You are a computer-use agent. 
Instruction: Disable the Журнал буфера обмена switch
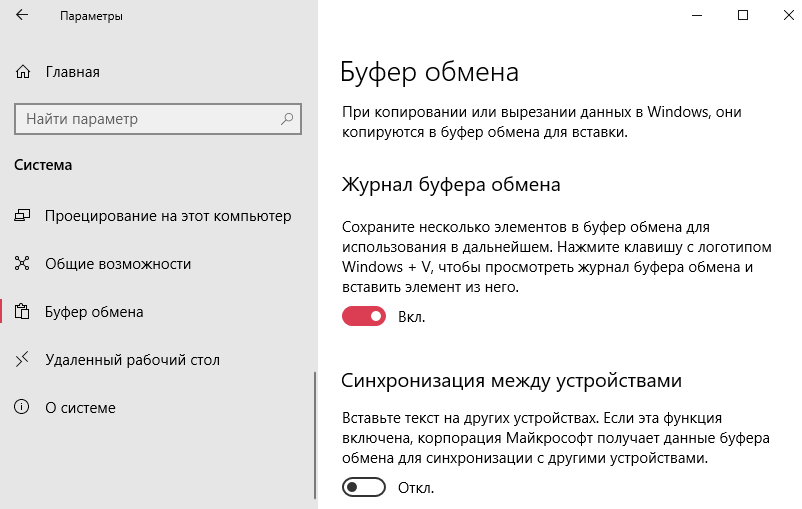(364, 317)
